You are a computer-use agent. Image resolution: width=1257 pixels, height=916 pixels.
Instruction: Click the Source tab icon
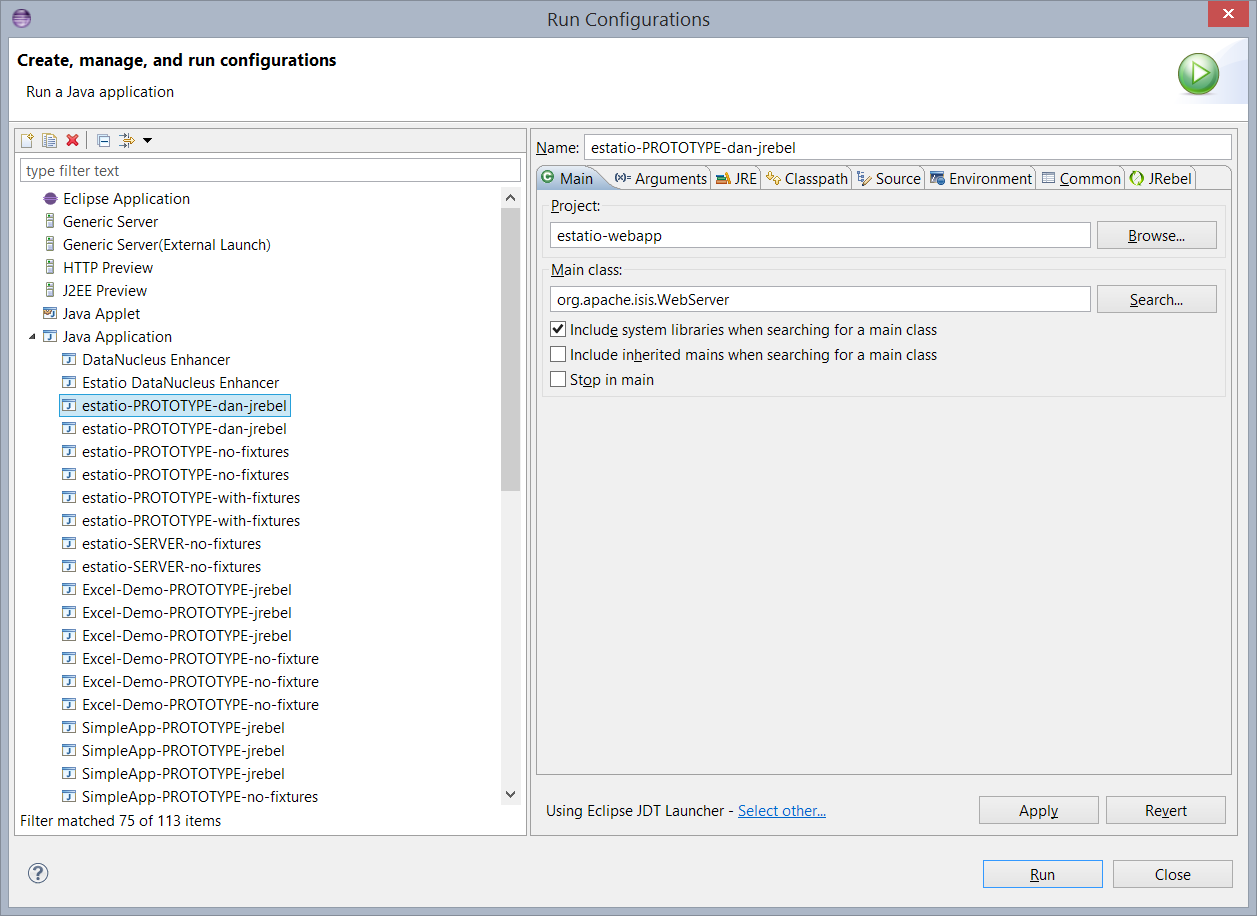point(864,179)
